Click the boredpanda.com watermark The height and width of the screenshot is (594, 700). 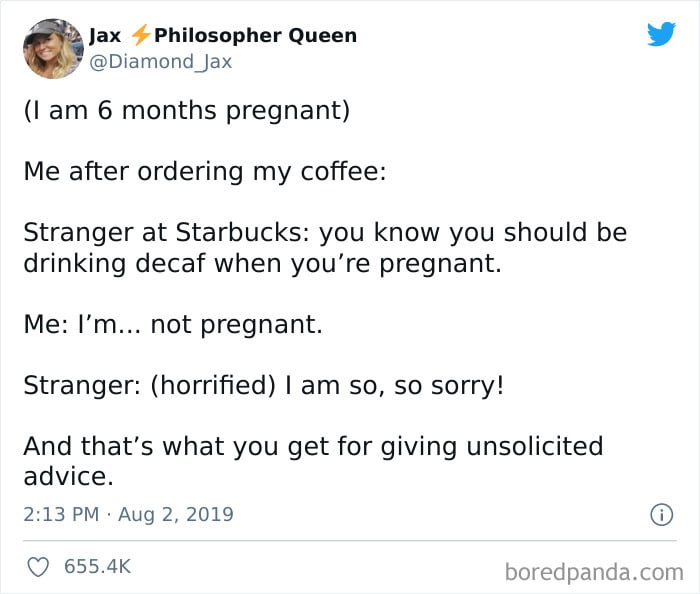(x=594, y=572)
